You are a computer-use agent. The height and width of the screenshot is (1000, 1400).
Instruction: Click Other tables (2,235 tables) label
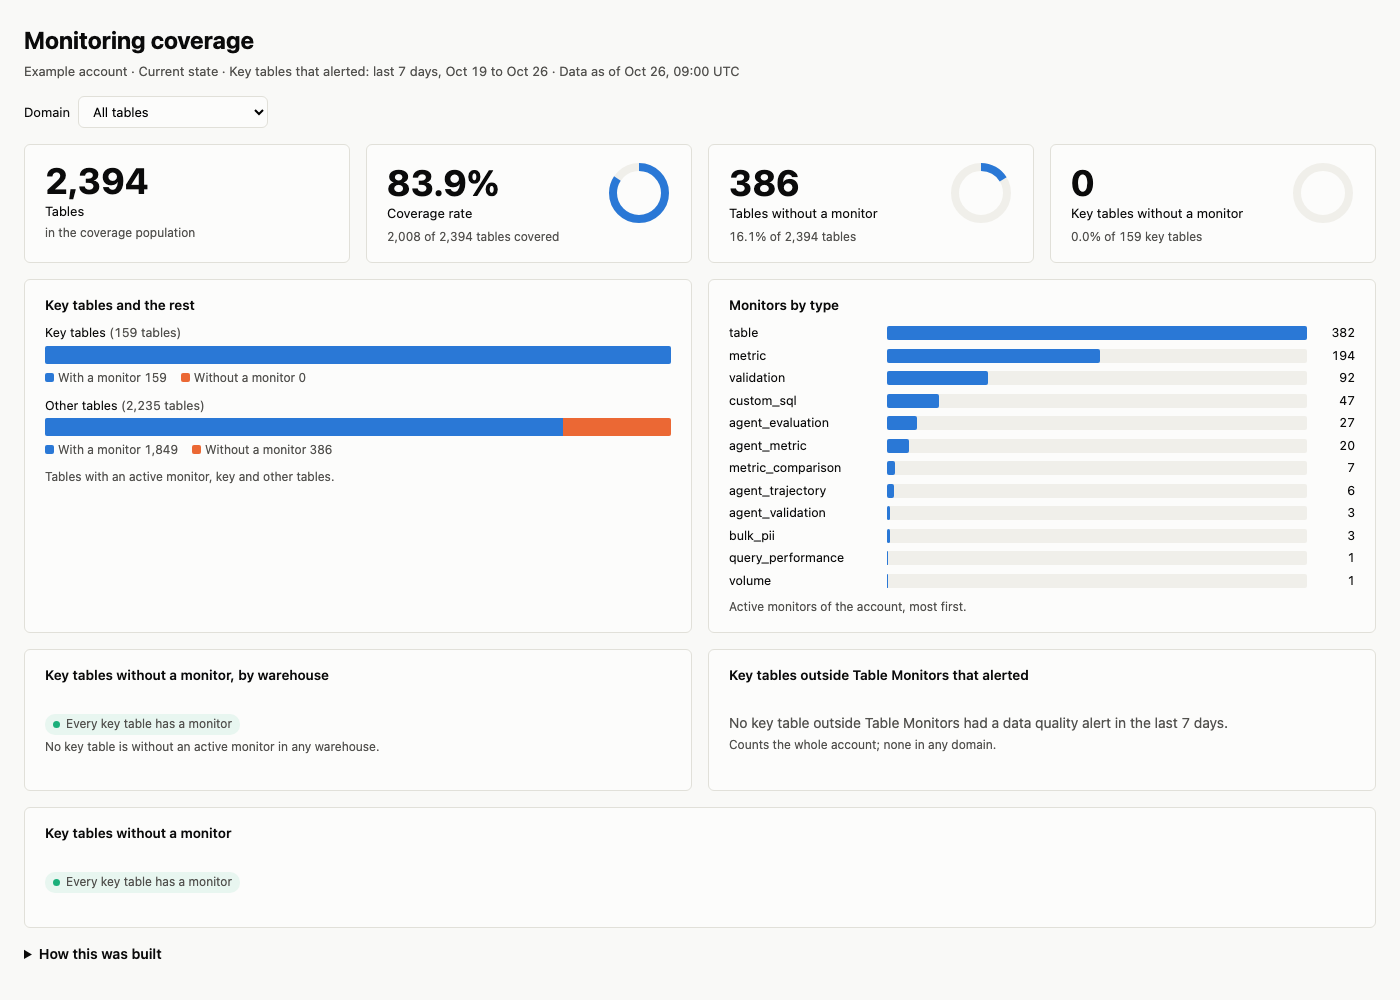tap(125, 406)
